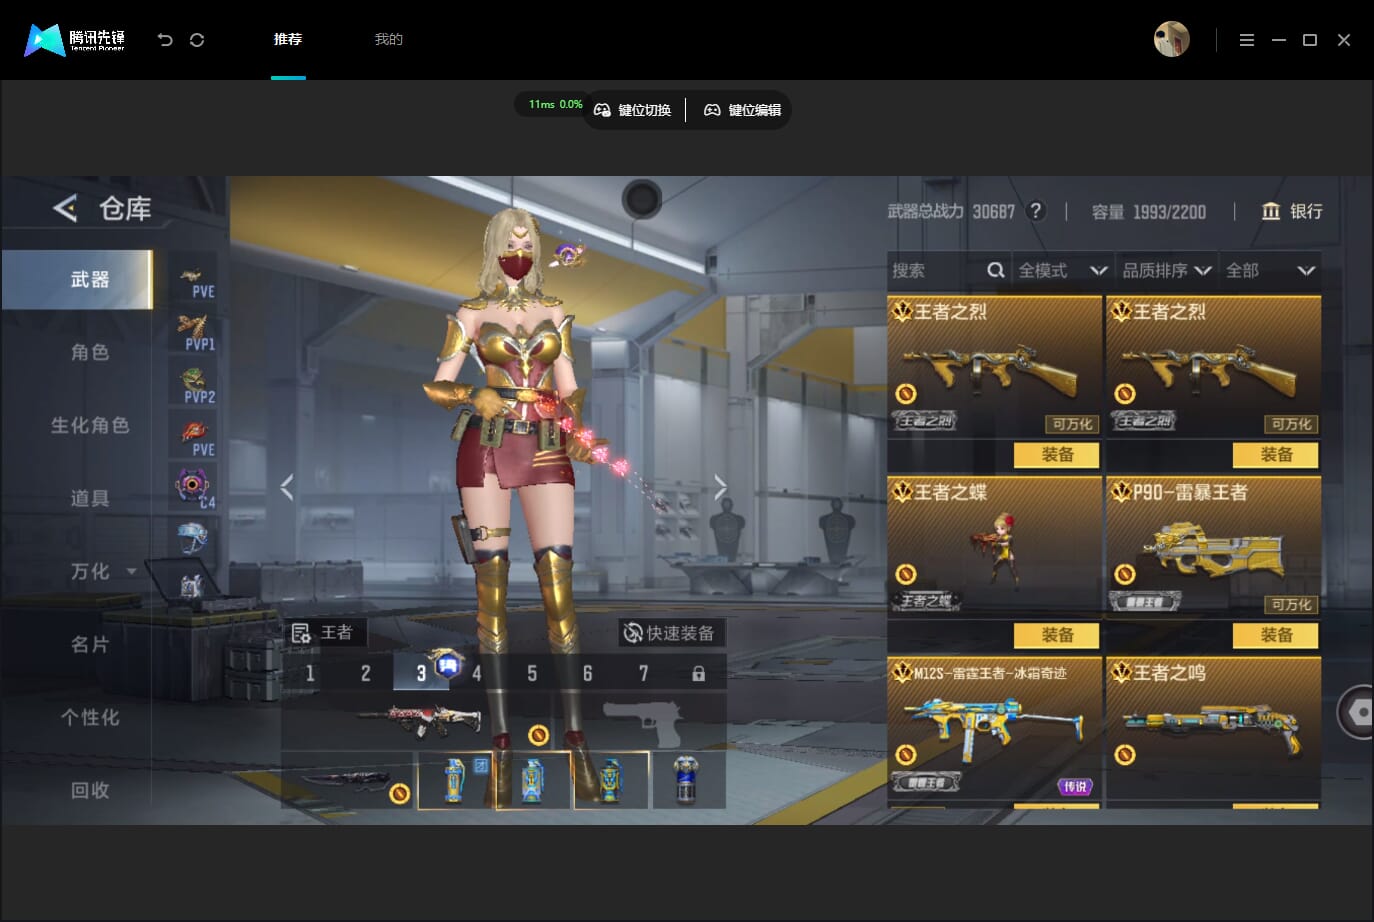Image resolution: width=1374 pixels, height=922 pixels.
Task: Select the 王者之鸣 weapon card
Action: pyautogui.click(x=1213, y=727)
